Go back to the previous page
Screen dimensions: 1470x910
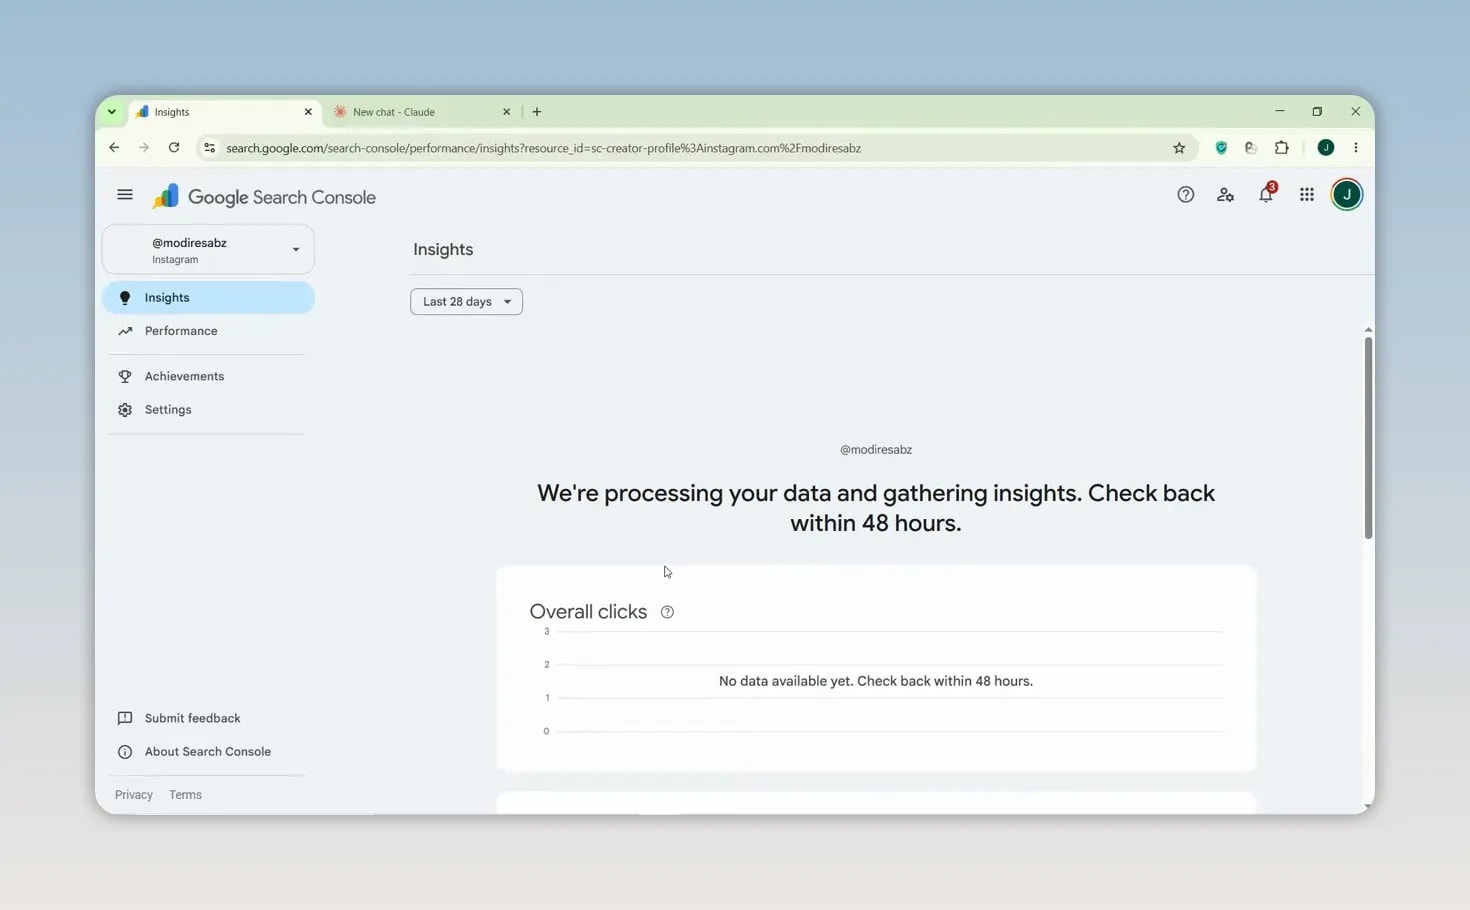114,148
